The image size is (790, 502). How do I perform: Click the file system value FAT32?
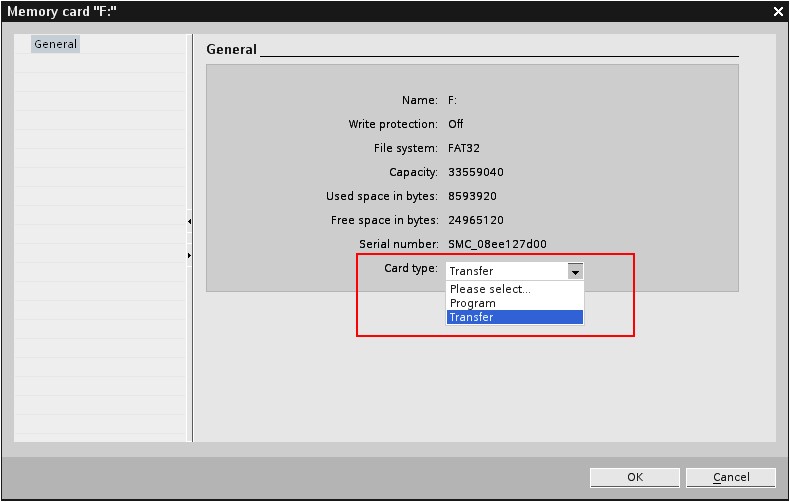[465, 148]
